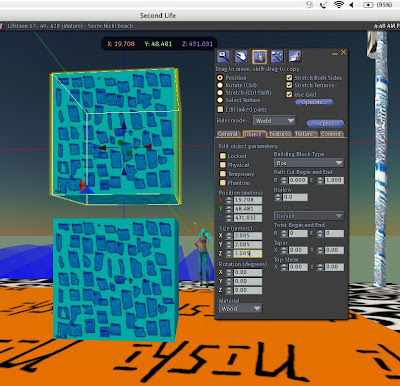Click the << Less button
This screenshot has width=400, height=386.
[x=325, y=123]
